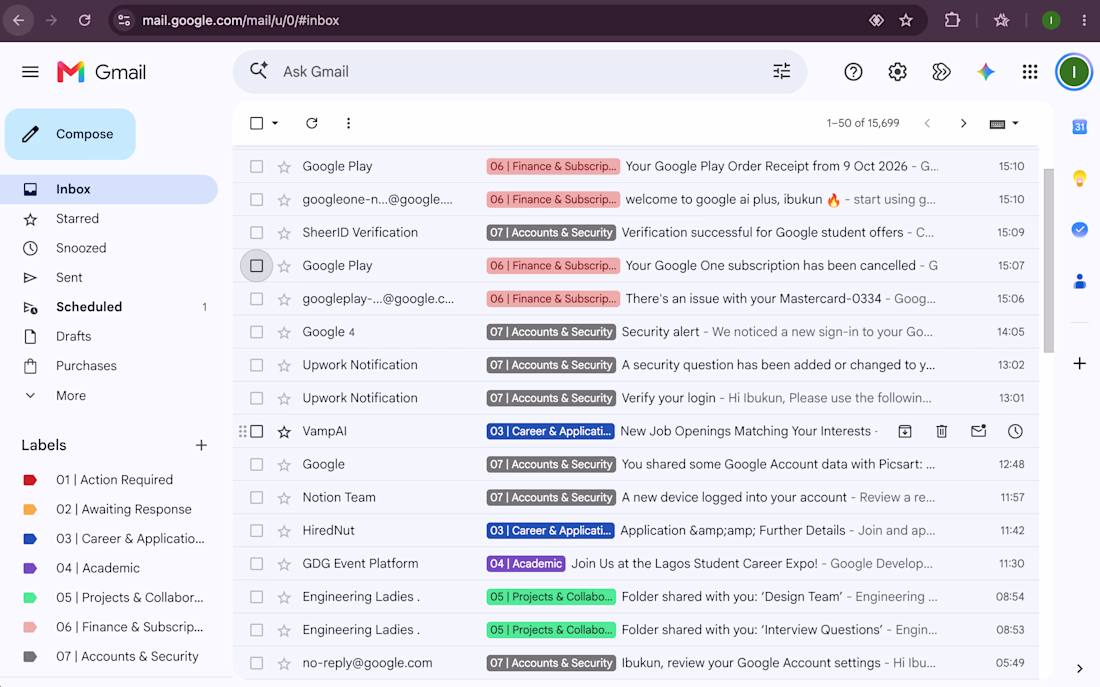1100x687 pixels.
Task: Snooze the VampAI email with clock icon
Action: point(1015,432)
